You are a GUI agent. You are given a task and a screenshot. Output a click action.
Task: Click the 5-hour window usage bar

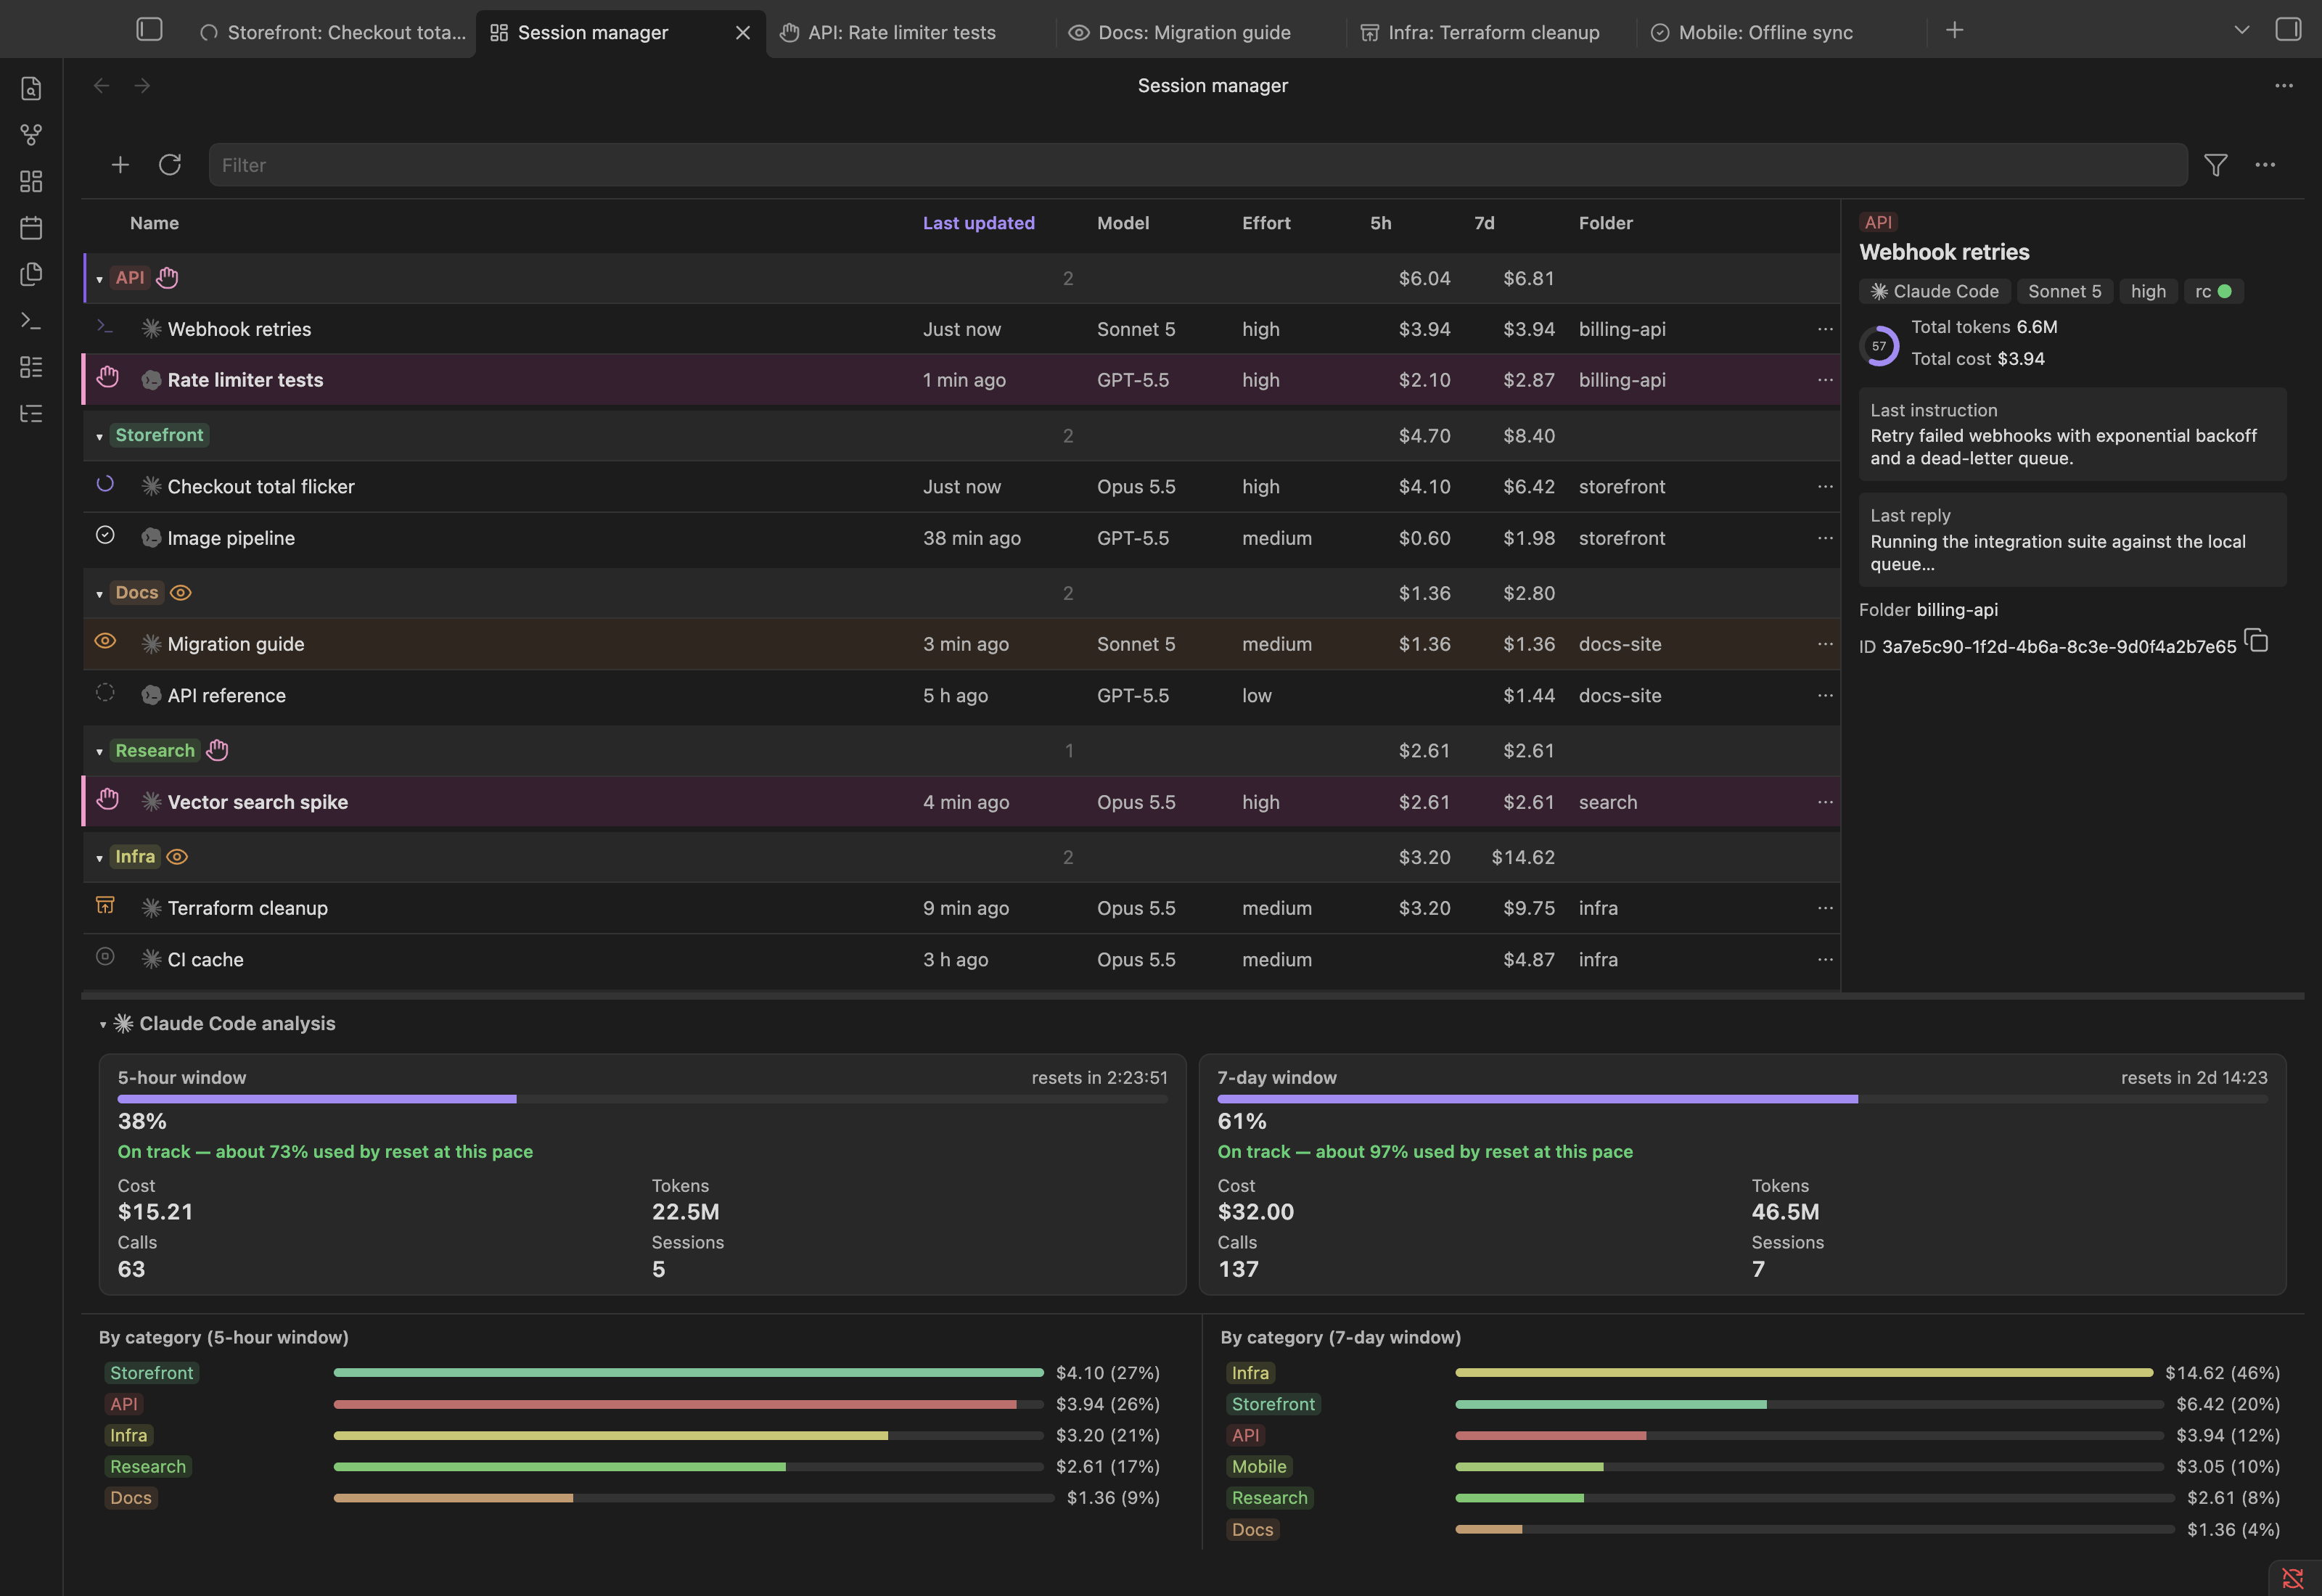[x=642, y=1099]
